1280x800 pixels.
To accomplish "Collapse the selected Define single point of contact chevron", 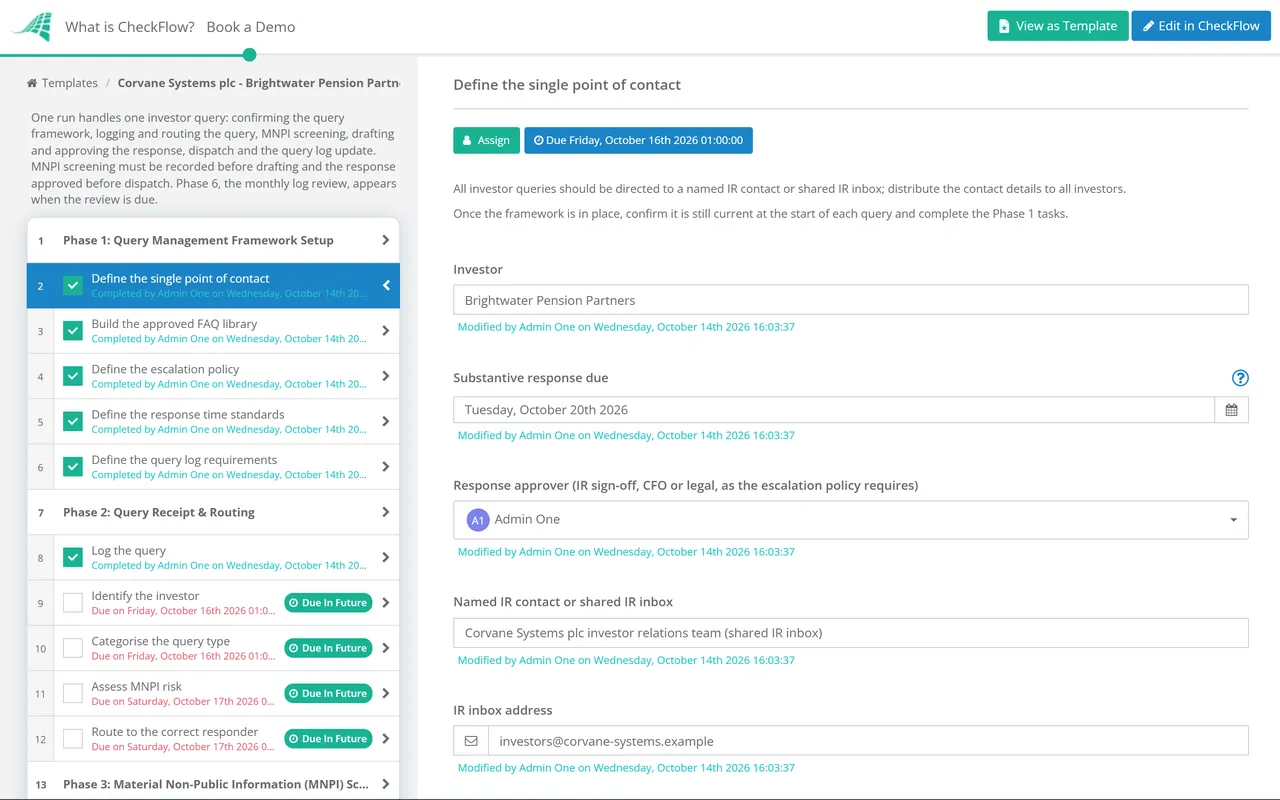I will pos(386,286).
